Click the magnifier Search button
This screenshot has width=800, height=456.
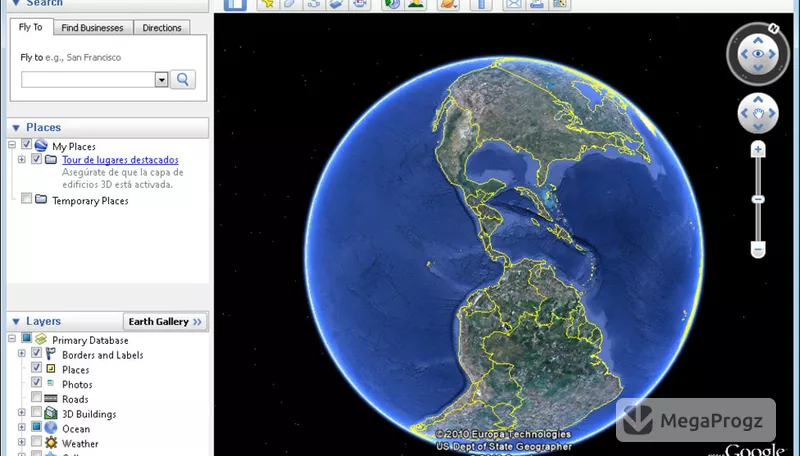coord(183,80)
